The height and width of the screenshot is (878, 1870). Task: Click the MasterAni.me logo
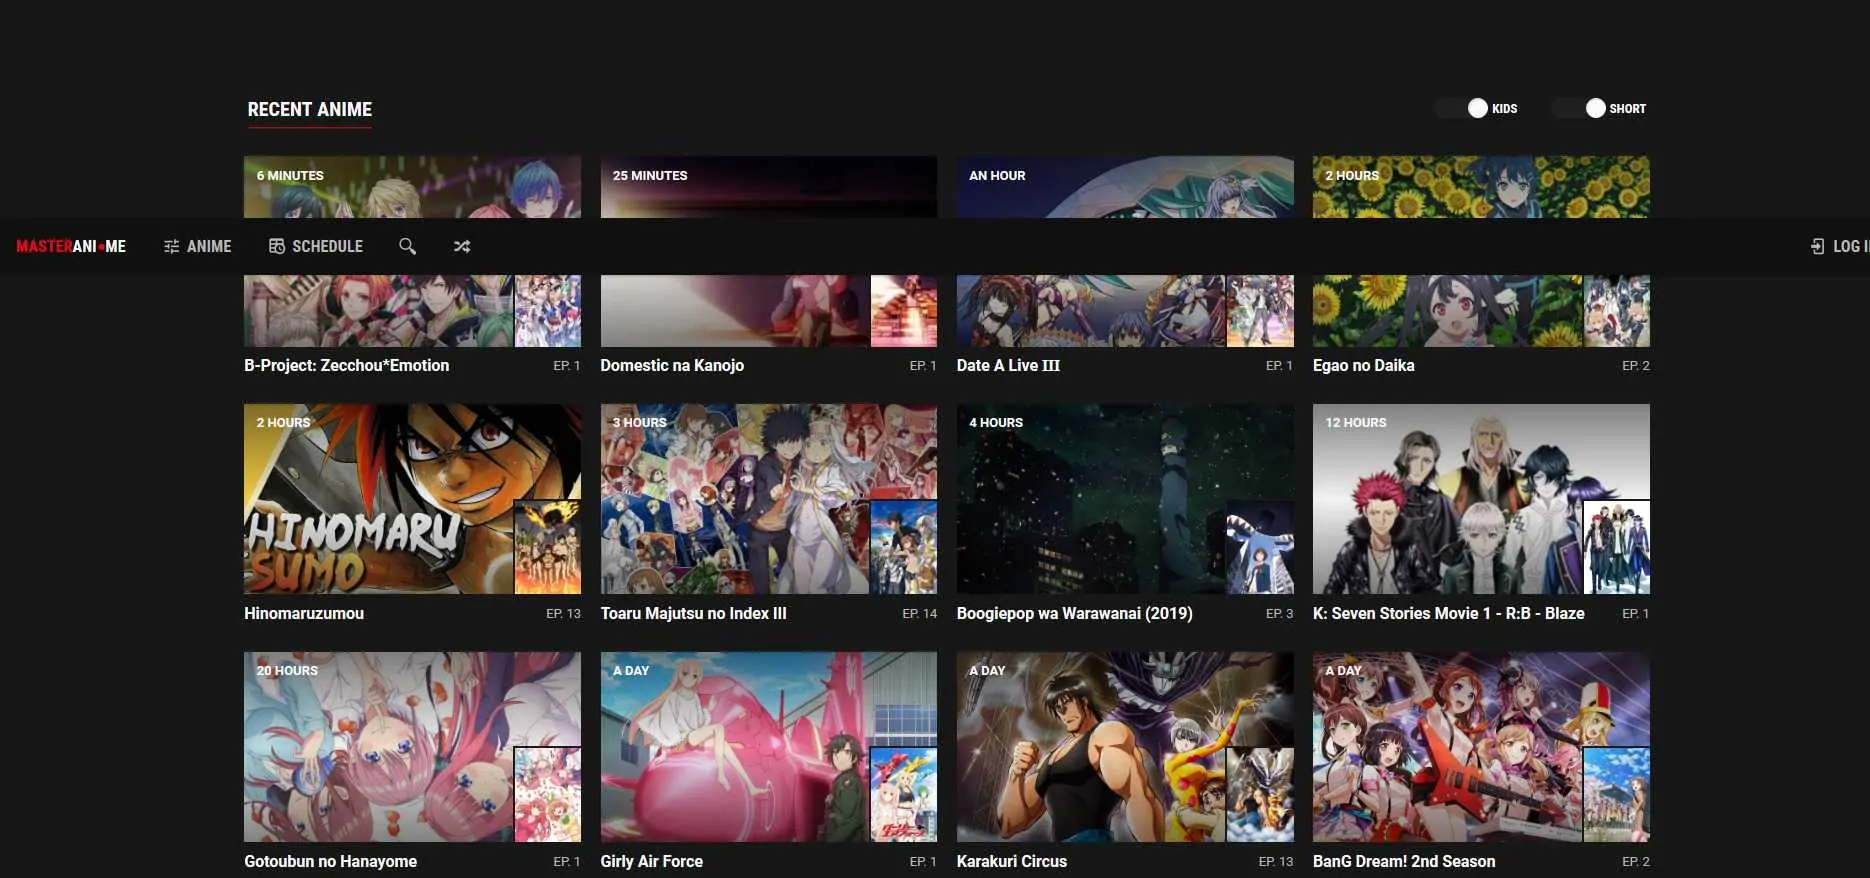point(71,246)
